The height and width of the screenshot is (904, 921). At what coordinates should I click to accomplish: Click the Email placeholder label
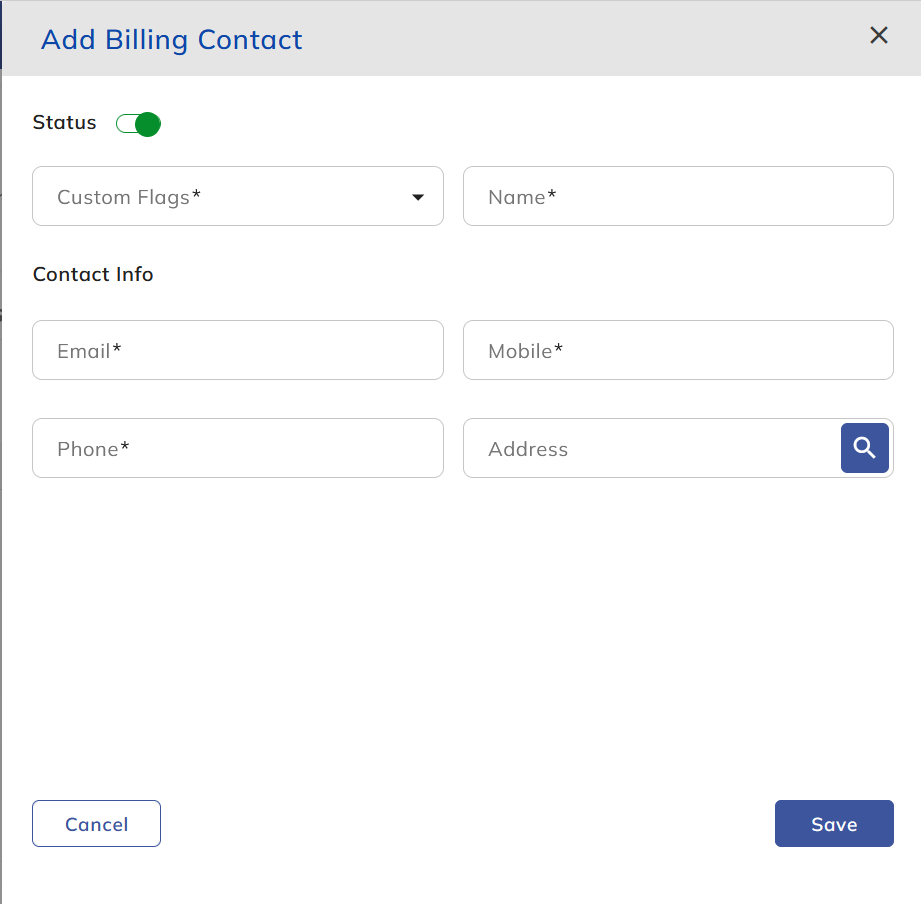coord(89,351)
